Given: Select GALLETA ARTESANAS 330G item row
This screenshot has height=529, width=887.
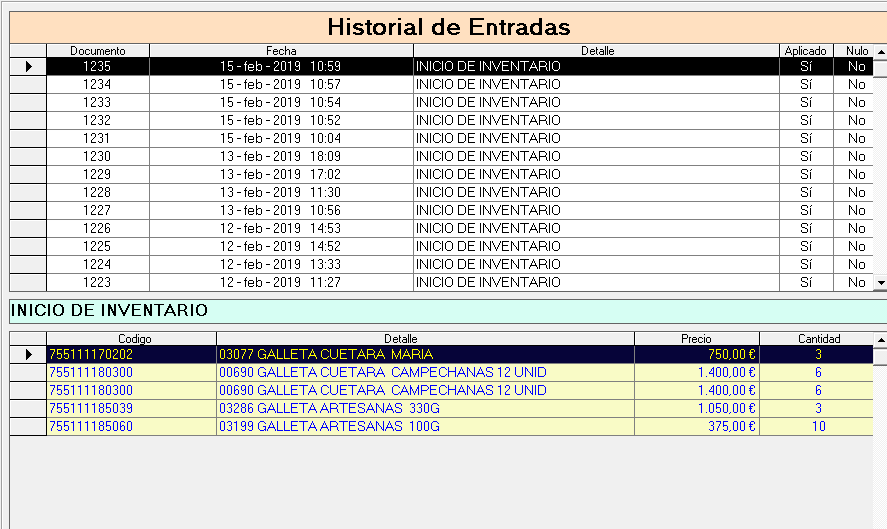Looking at the screenshot, I should click(x=424, y=408).
